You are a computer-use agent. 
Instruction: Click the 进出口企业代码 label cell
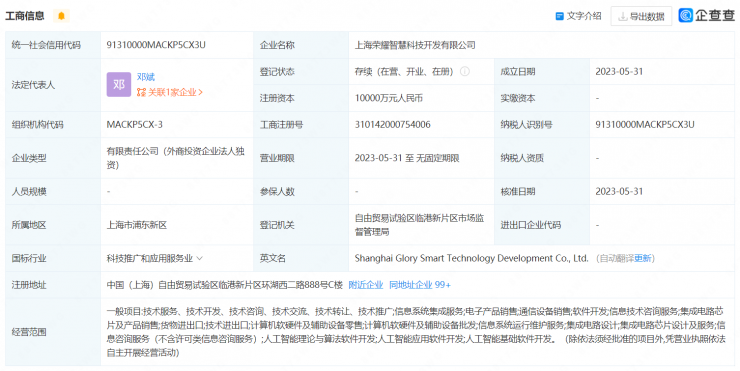coord(542,225)
